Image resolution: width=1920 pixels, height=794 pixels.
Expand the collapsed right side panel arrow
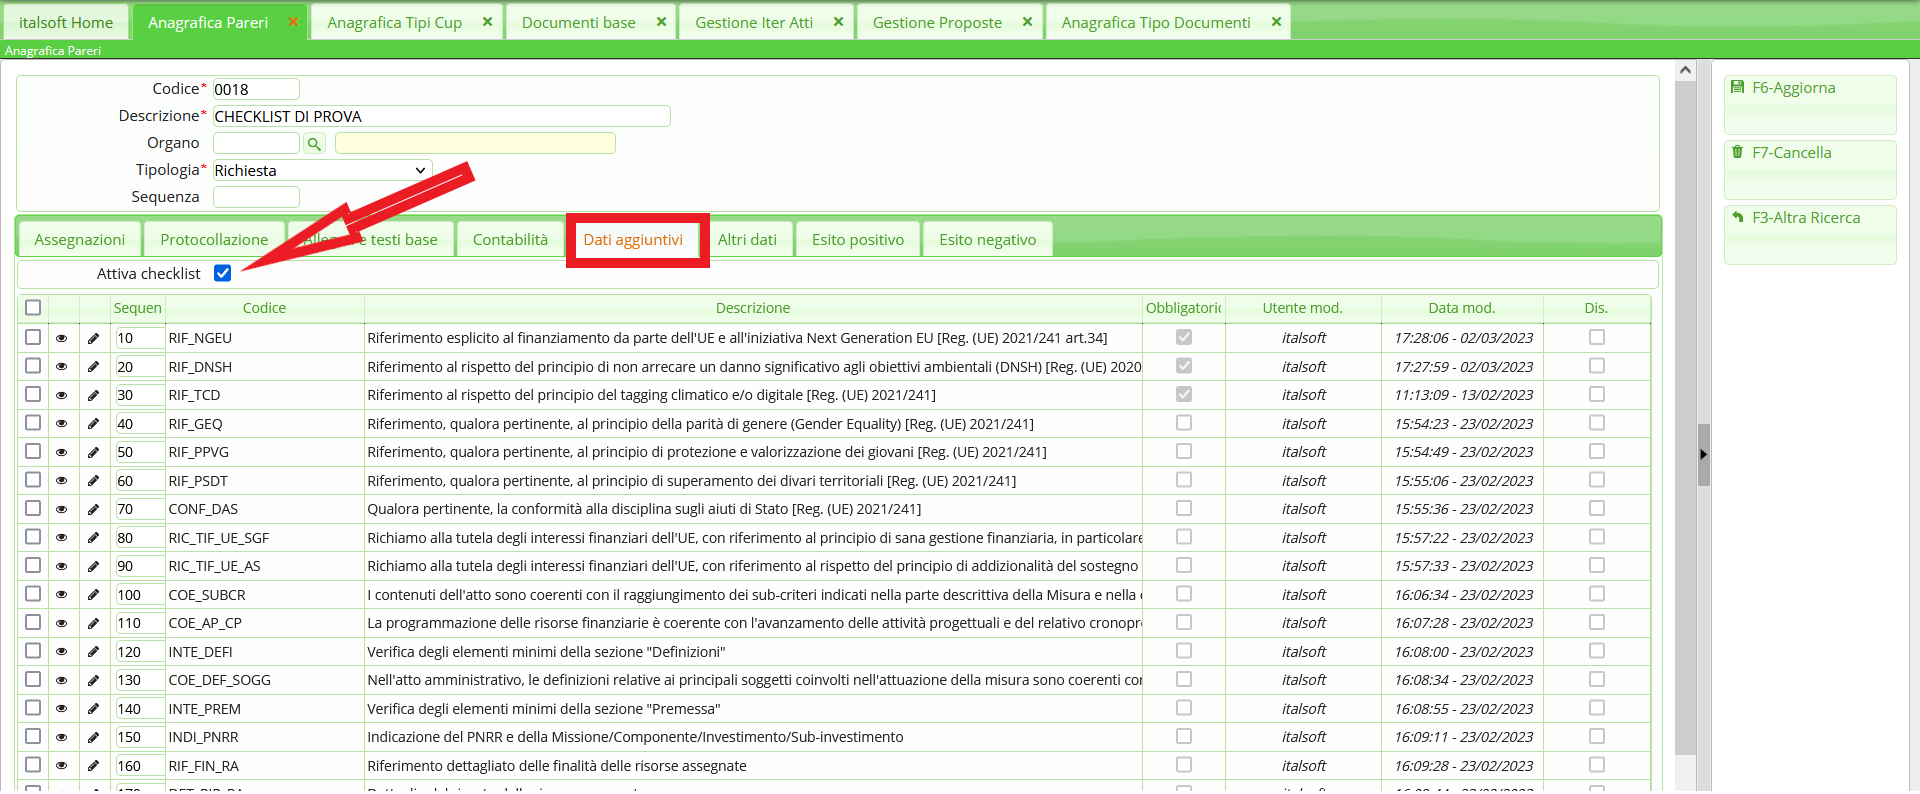1703,454
